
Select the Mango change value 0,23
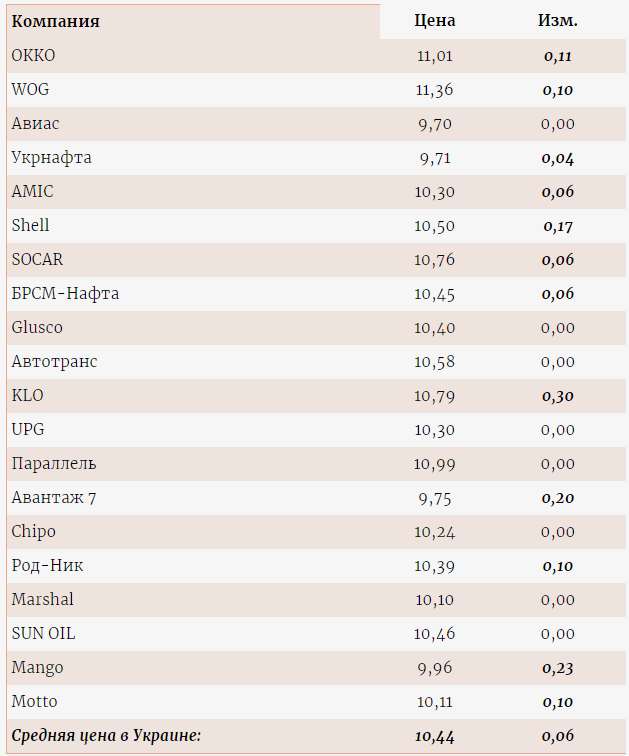(558, 668)
